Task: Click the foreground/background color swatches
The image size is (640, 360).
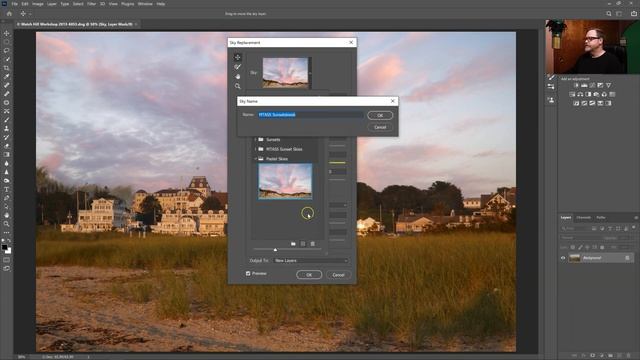Action: tap(6, 249)
